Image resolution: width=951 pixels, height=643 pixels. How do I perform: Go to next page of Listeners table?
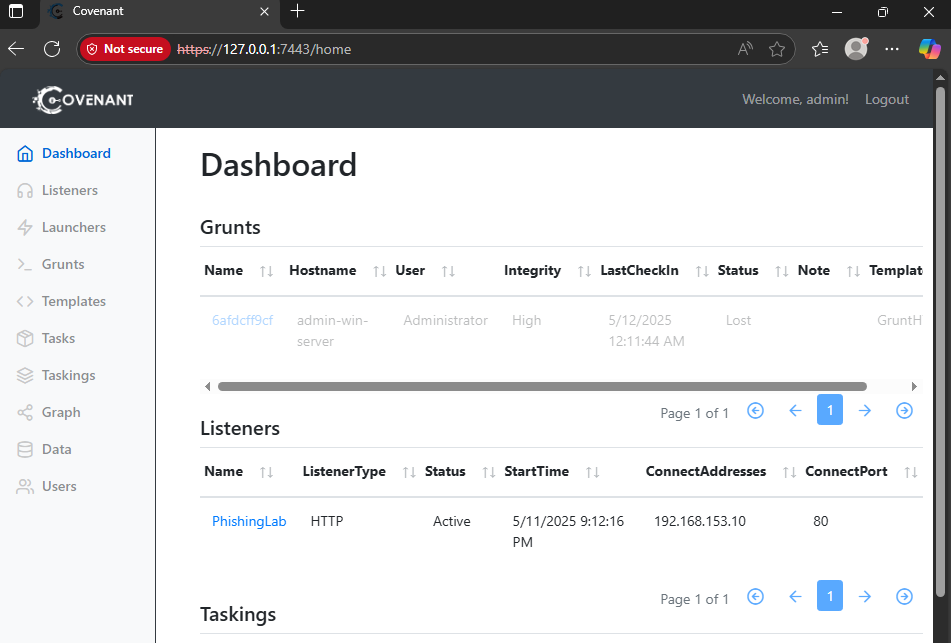coord(865,597)
